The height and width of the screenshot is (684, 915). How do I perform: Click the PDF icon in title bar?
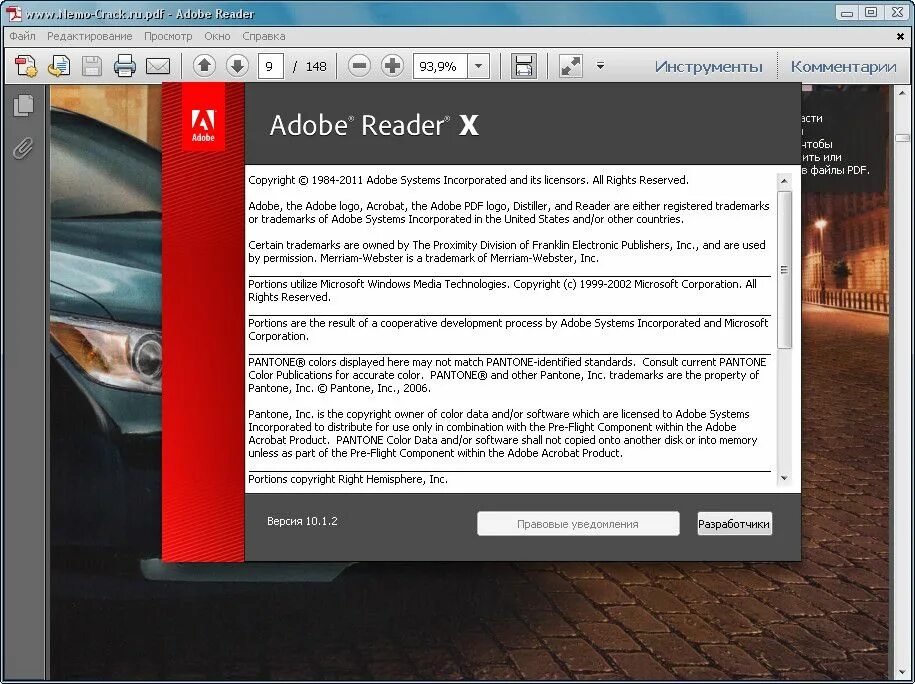click(13, 13)
